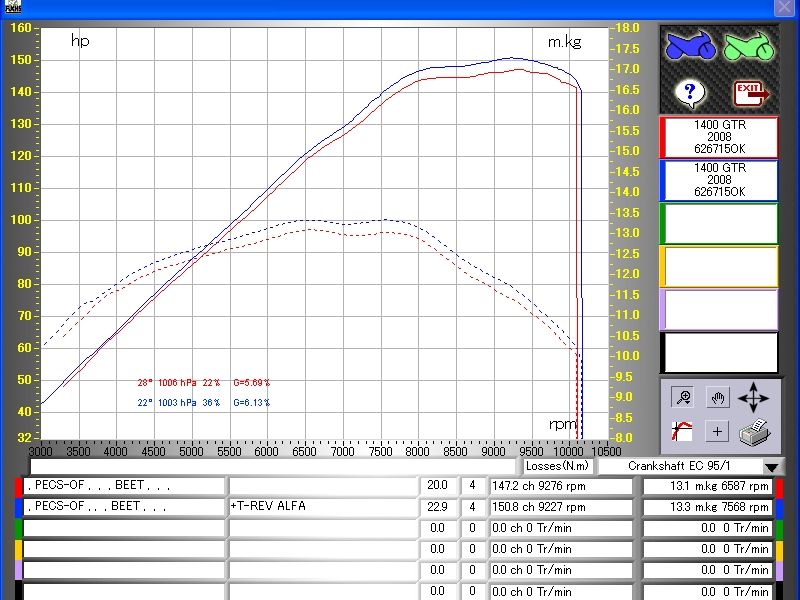Click the curve graph icon
Viewport: 800px width, 600px height.
(682, 432)
